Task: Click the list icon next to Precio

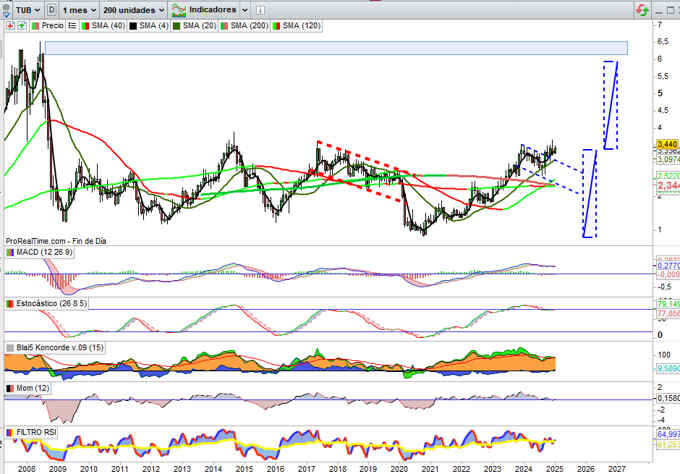Action: [72, 26]
